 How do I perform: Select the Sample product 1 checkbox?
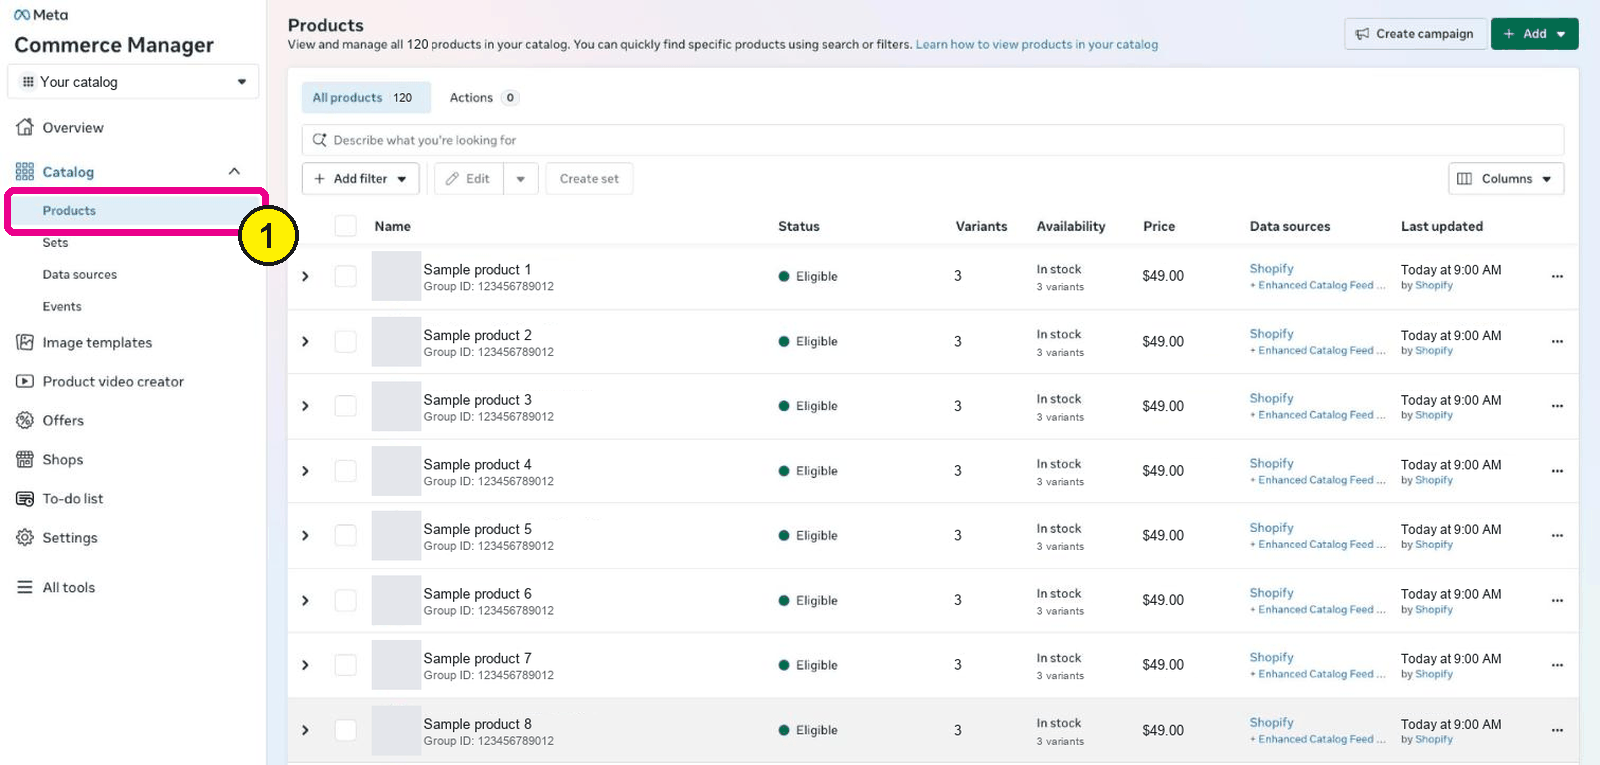coord(345,276)
